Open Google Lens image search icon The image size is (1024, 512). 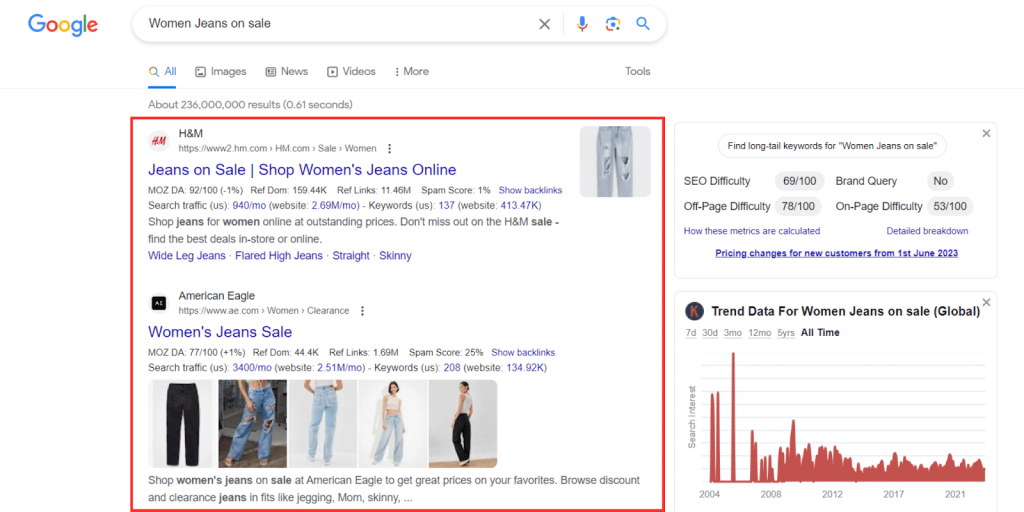click(613, 24)
